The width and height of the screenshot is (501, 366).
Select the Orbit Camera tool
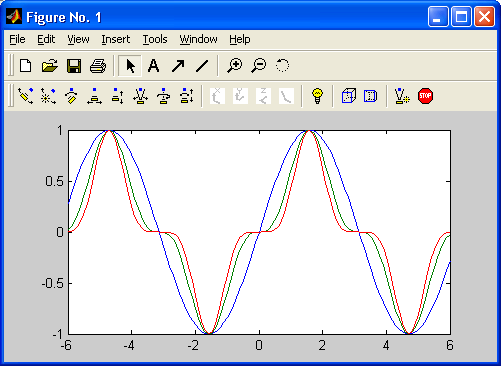point(26,96)
